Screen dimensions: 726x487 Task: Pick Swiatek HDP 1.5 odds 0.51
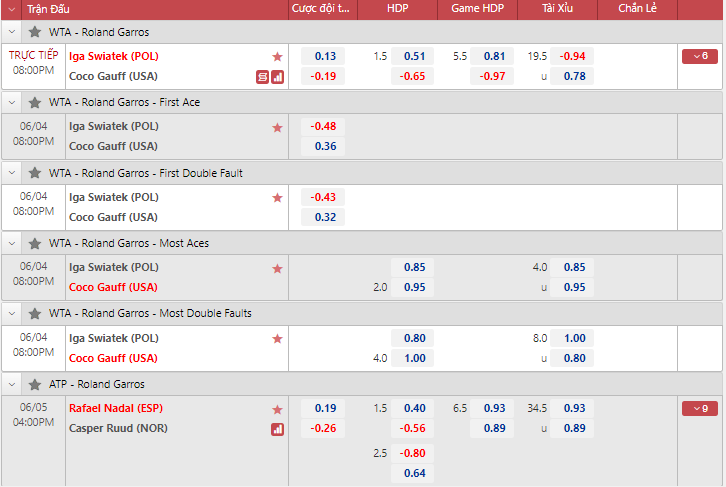tap(413, 56)
